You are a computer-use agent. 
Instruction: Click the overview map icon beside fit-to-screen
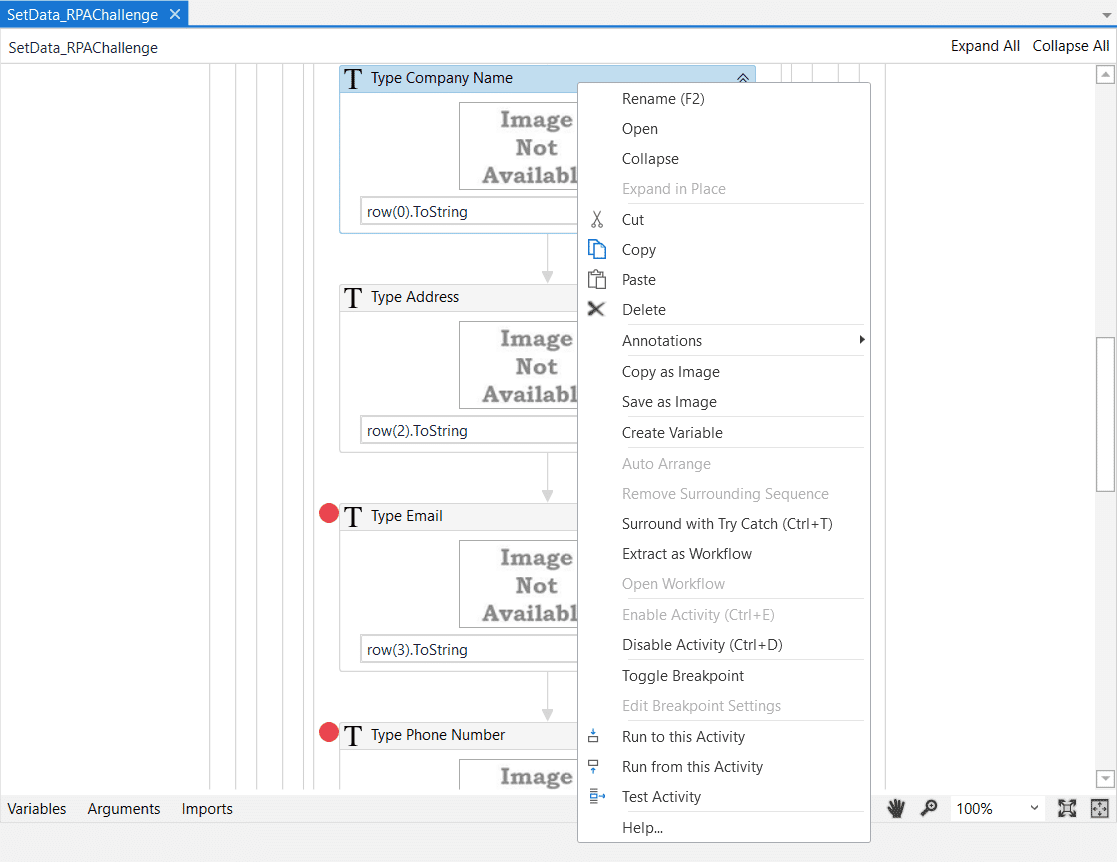[x=1100, y=808]
